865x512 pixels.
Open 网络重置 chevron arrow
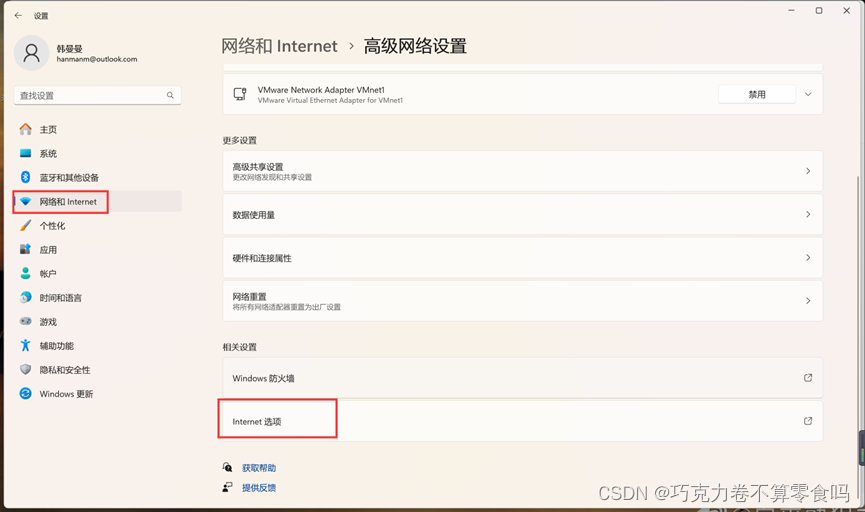coord(808,301)
